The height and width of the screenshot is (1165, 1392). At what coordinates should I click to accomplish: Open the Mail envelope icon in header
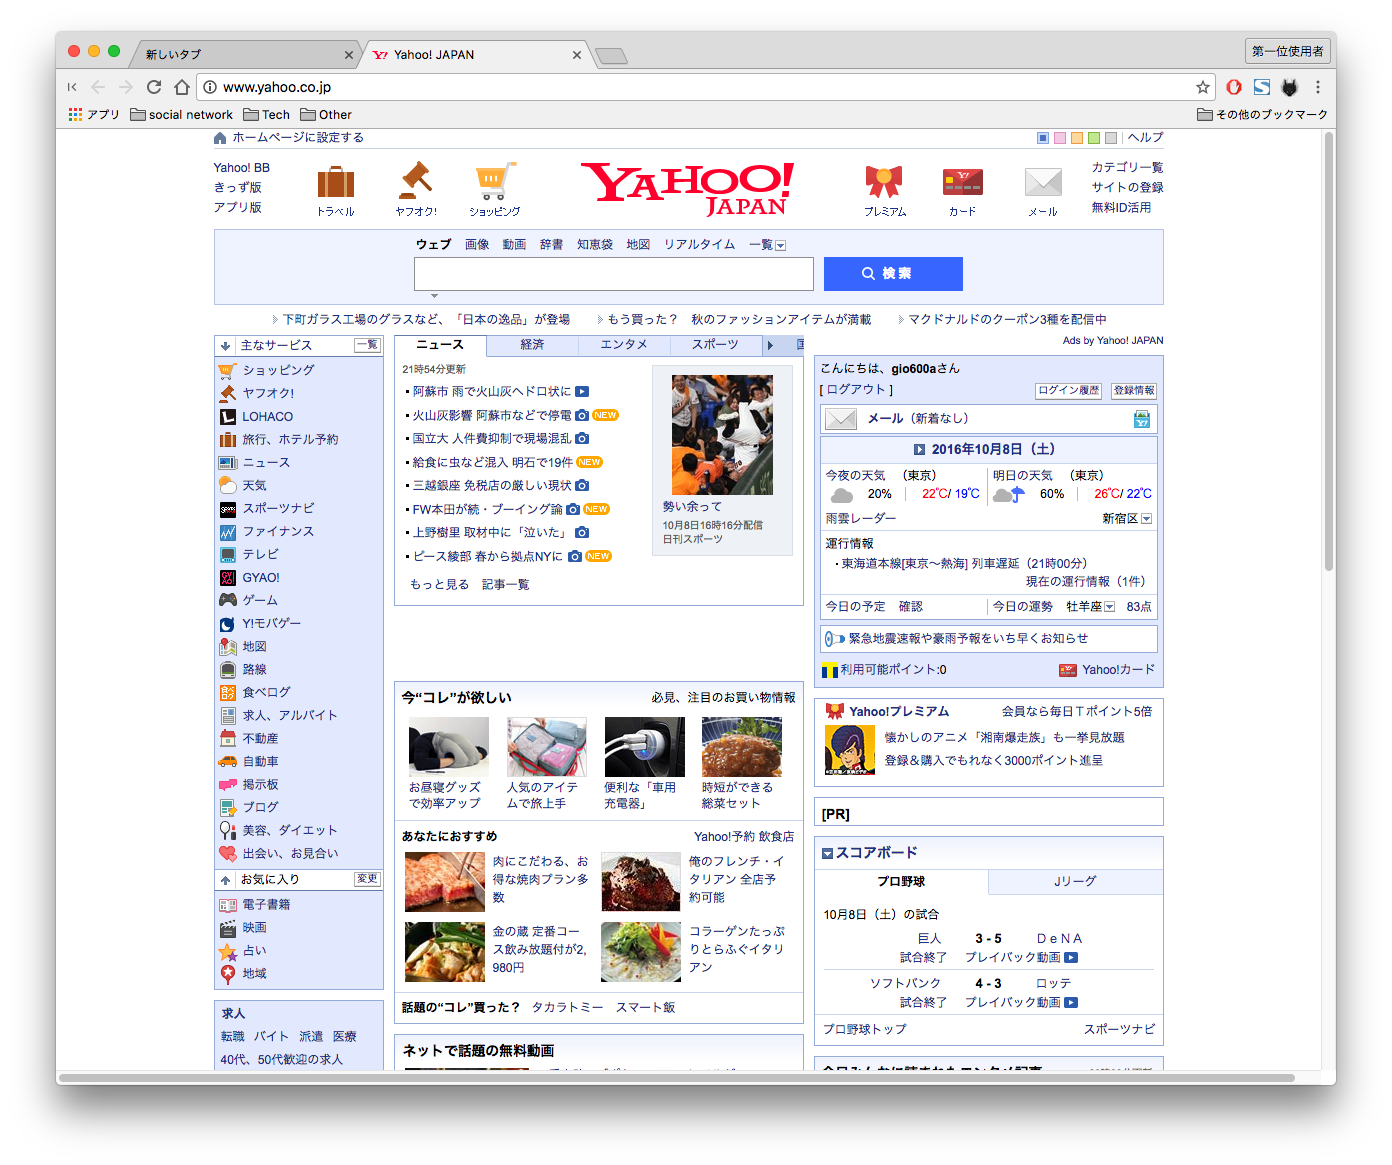click(x=1043, y=182)
